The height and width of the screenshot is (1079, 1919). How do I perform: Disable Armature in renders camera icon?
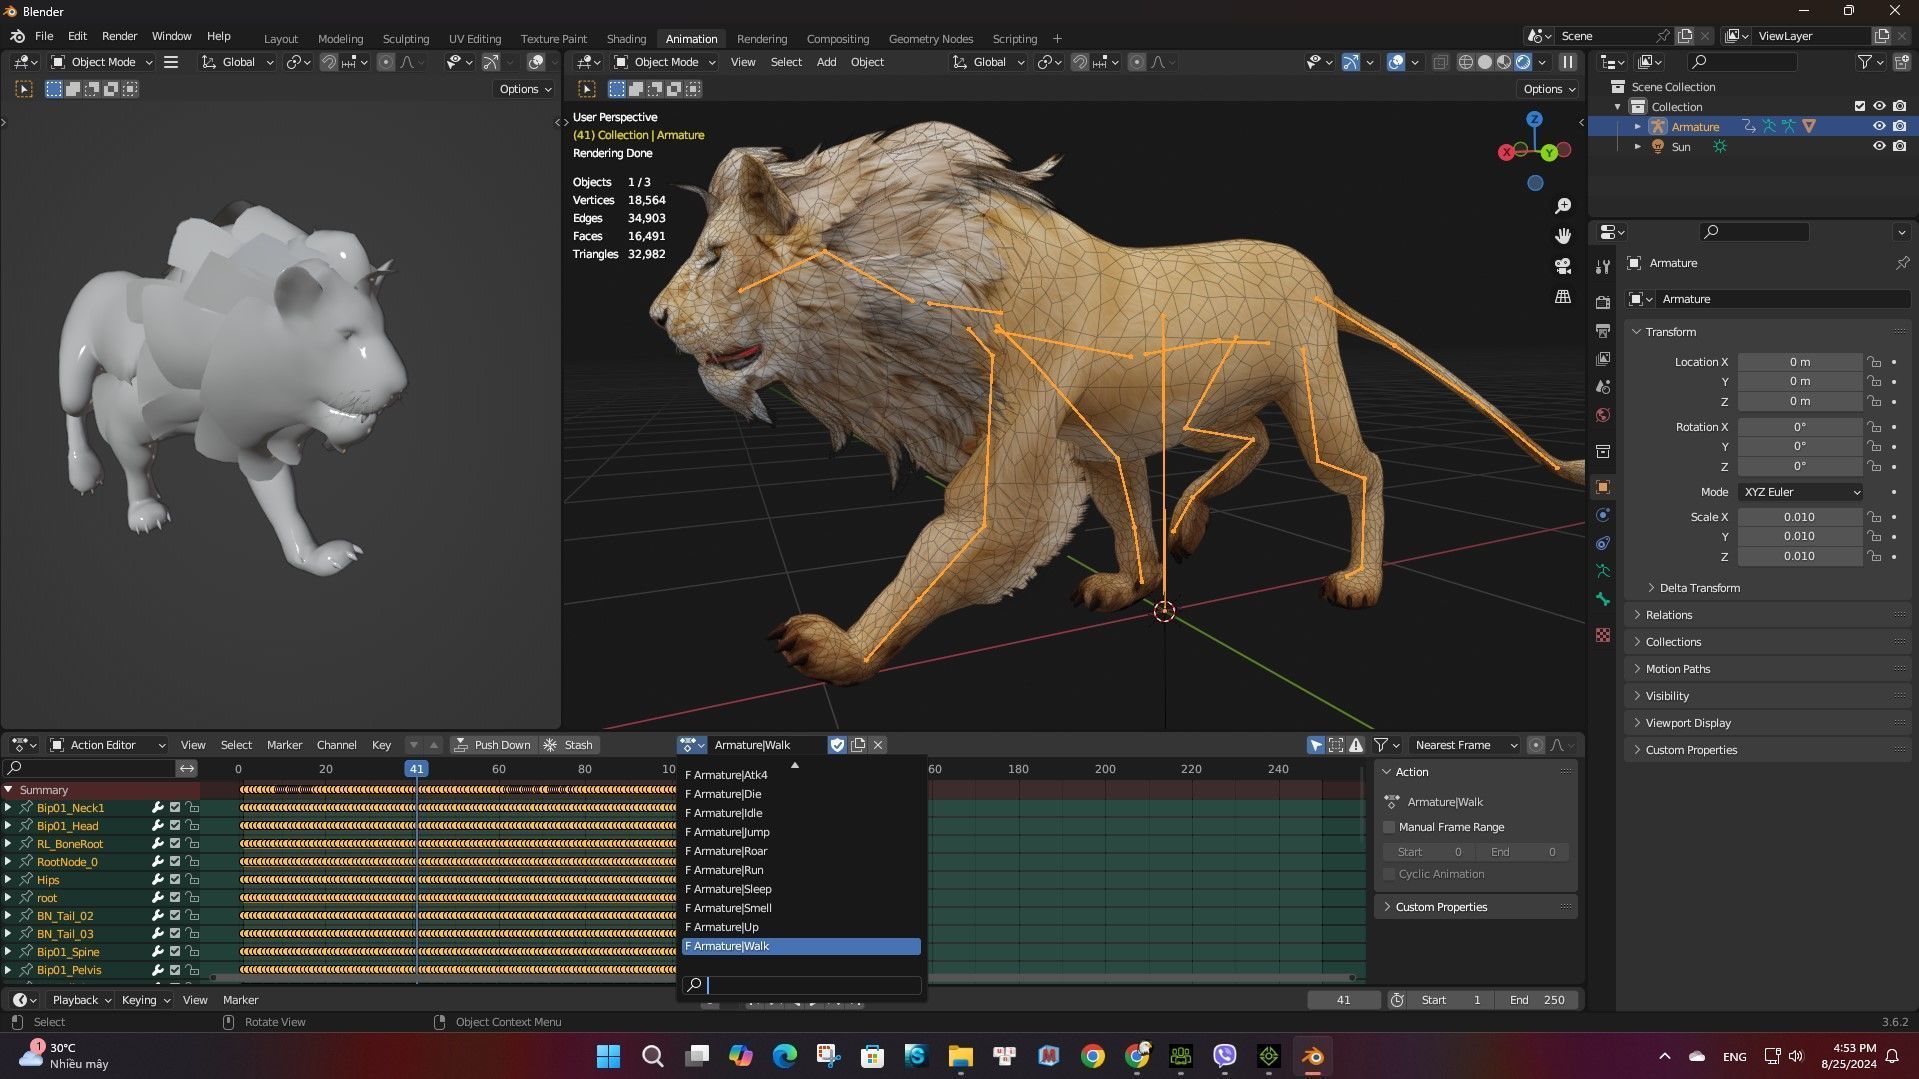tap(1899, 126)
